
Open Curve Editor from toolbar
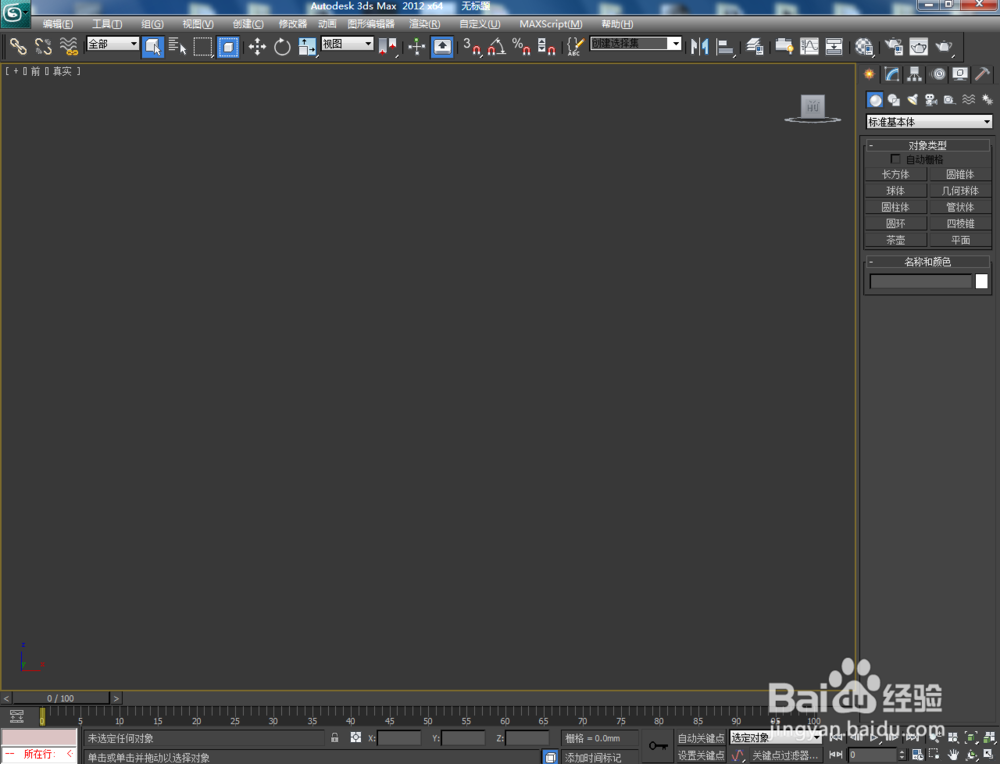tap(809, 47)
